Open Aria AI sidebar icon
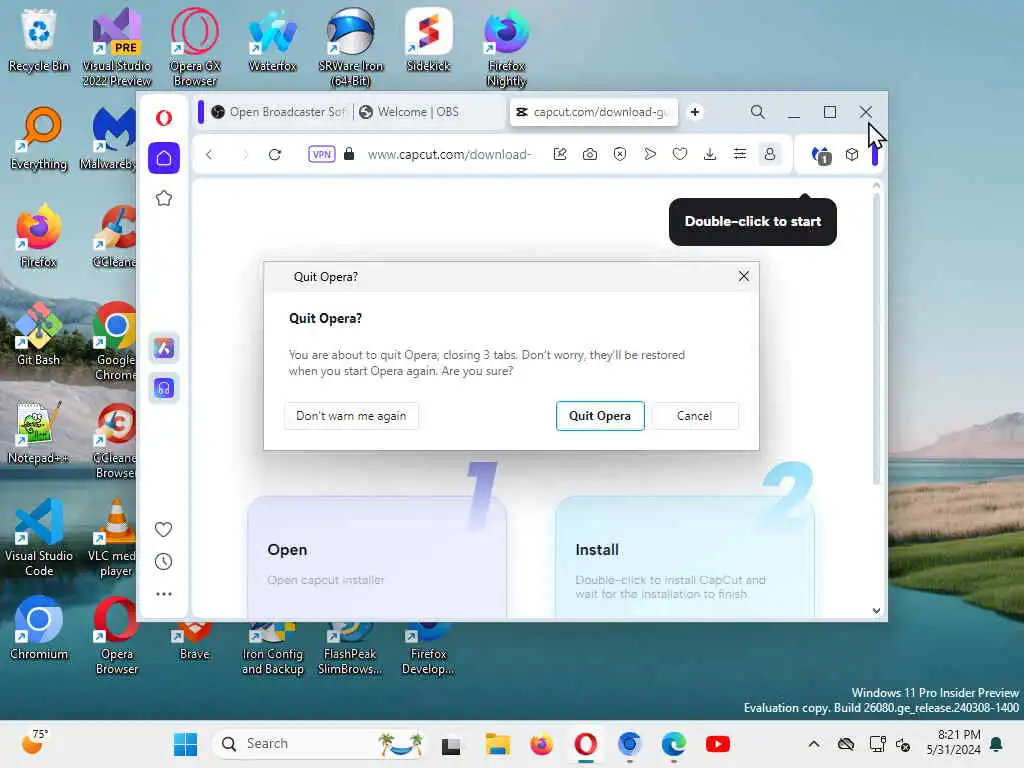1024x768 pixels. (x=164, y=348)
